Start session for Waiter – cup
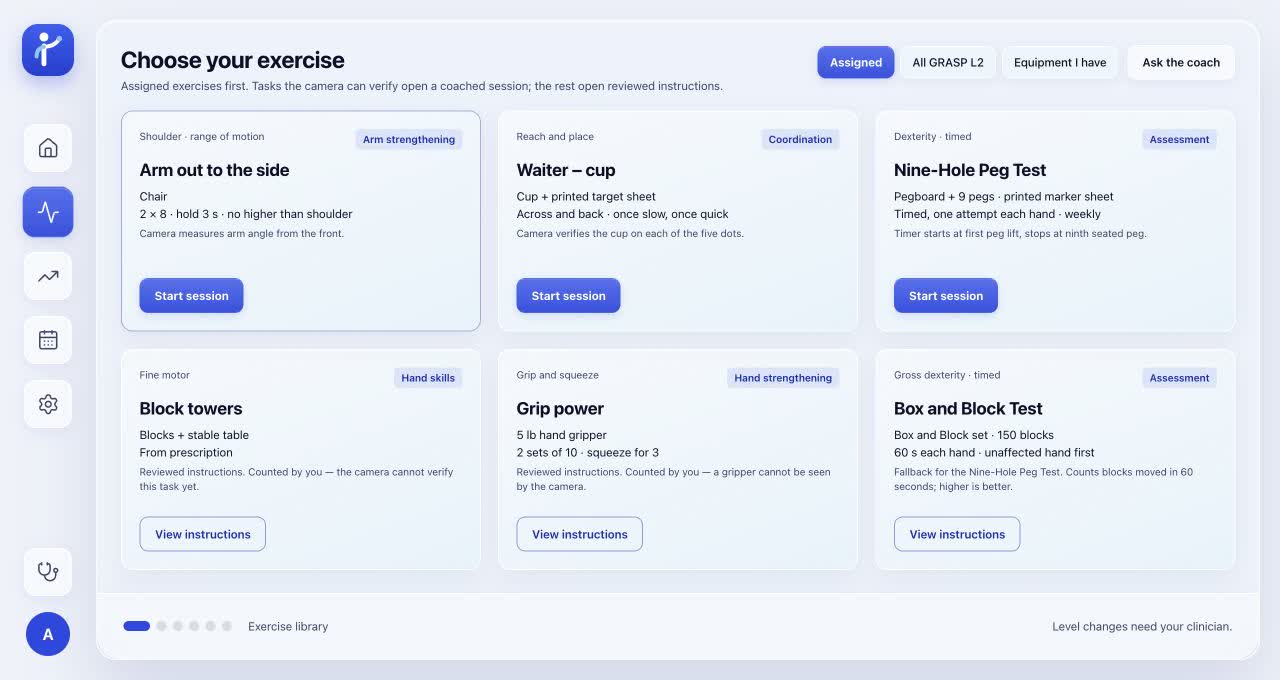Image resolution: width=1280 pixels, height=680 pixels. click(568, 296)
